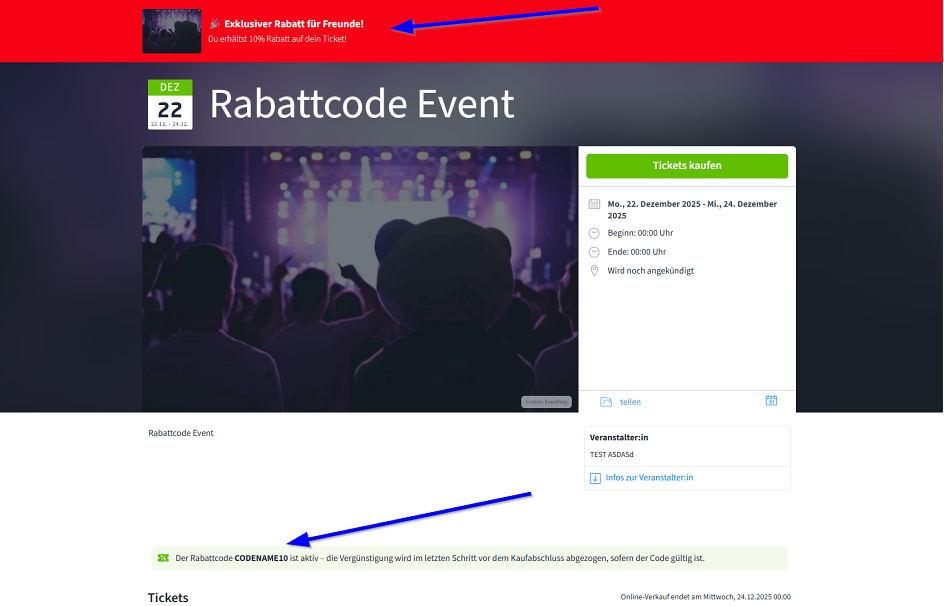
Task: Click the concert thumbnail in the red banner
Action: 172,31
